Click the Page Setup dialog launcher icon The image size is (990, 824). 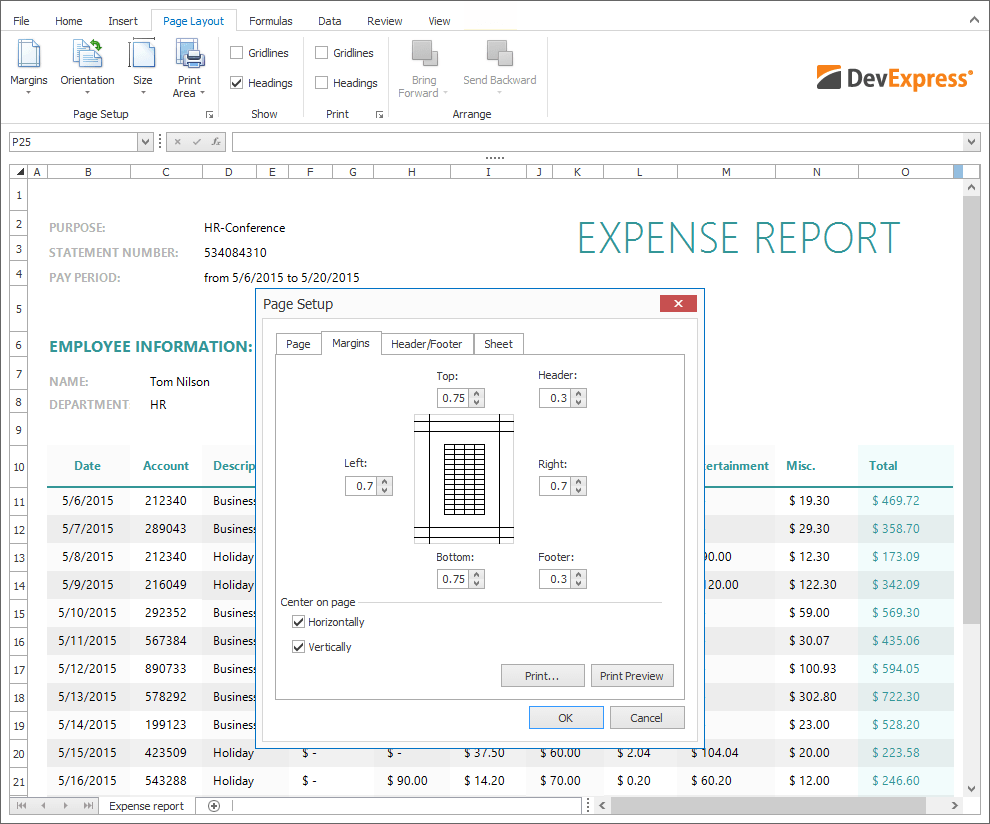pyautogui.click(x=210, y=115)
